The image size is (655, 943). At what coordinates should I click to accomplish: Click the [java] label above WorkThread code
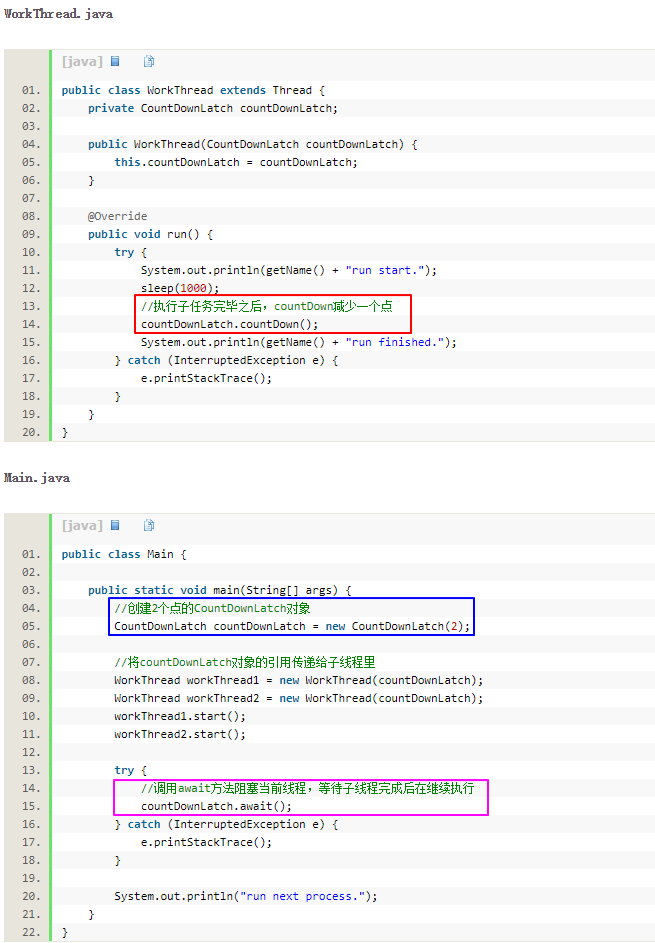[82, 62]
